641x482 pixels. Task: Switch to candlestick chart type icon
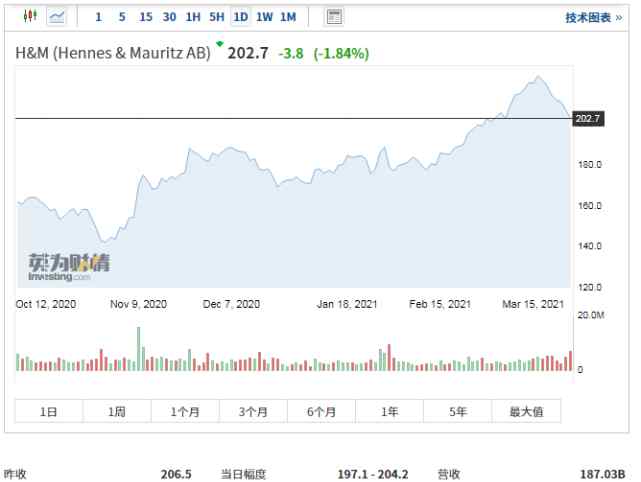[x=29, y=17]
